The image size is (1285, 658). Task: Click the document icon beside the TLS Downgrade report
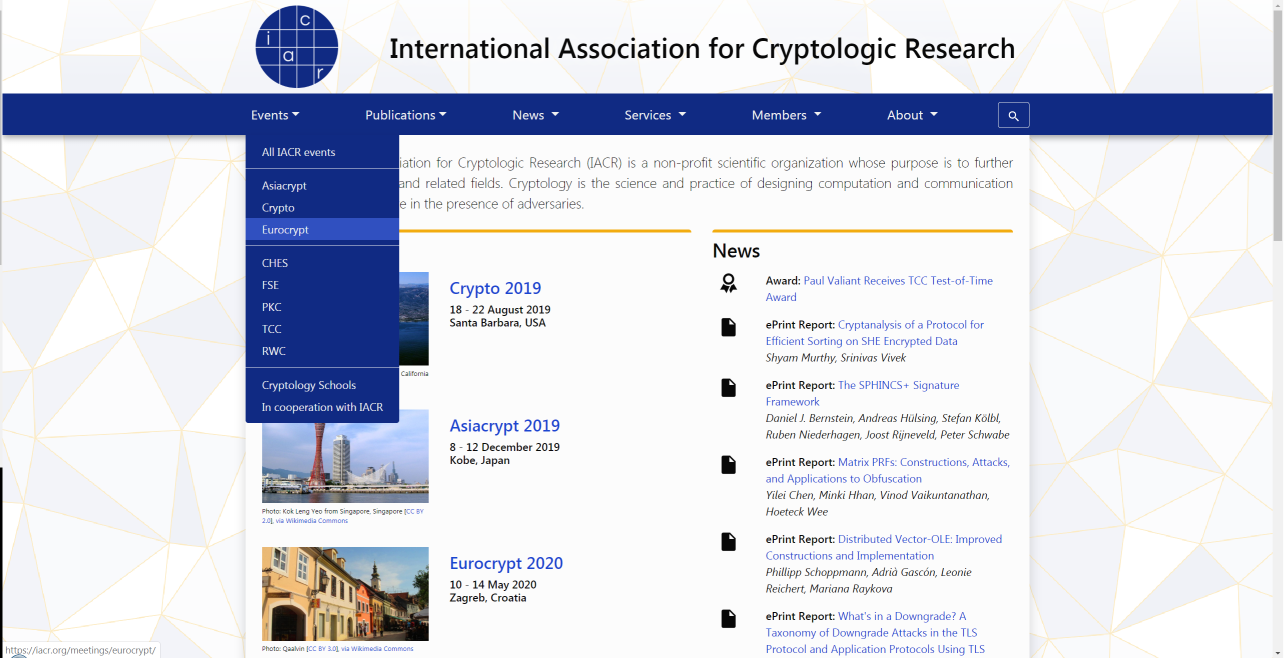pos(728,618)
